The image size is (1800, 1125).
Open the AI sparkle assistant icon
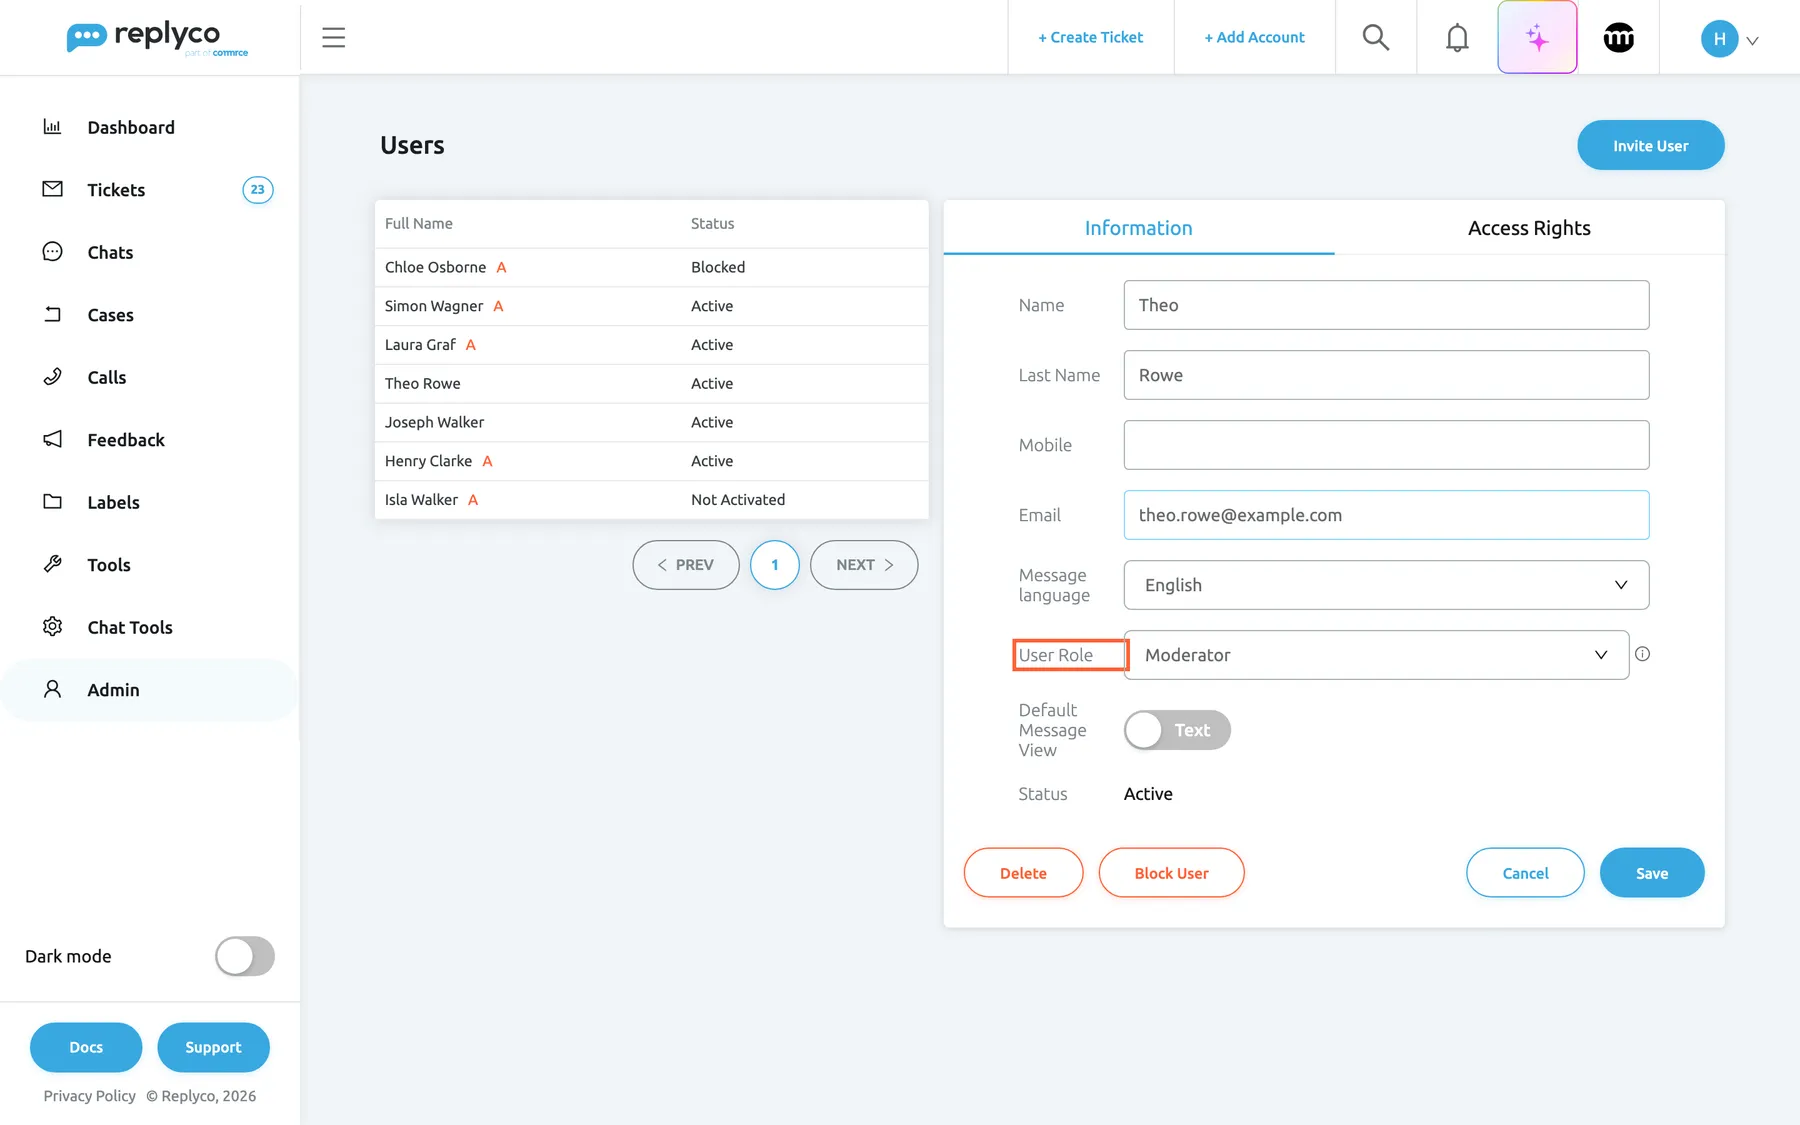(1537, 38)
